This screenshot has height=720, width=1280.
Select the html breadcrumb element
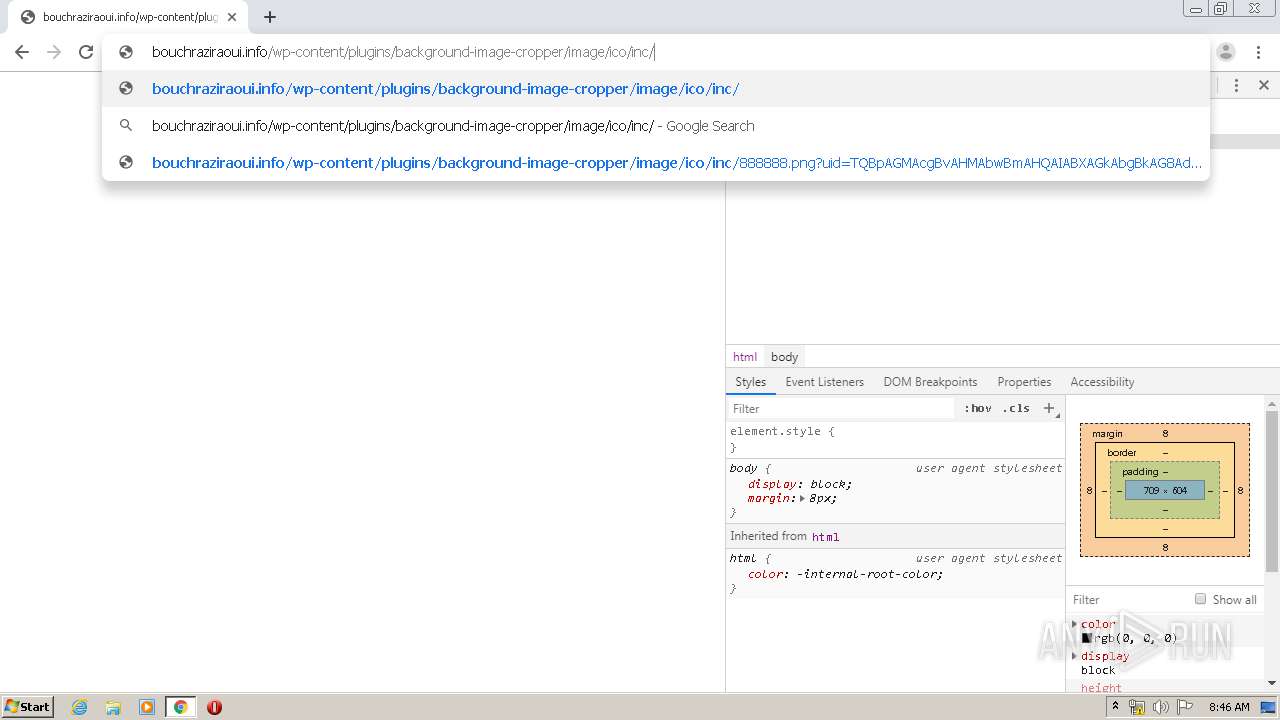745,357
